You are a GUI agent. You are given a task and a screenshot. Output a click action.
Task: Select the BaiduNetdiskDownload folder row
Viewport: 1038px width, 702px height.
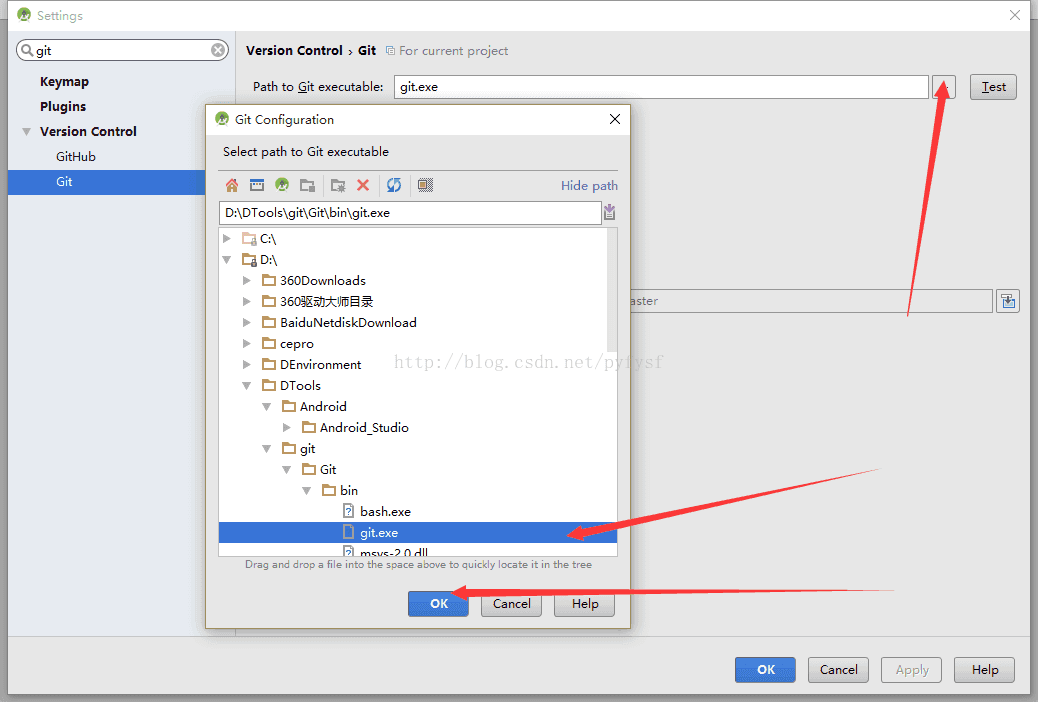coord(413,323)
